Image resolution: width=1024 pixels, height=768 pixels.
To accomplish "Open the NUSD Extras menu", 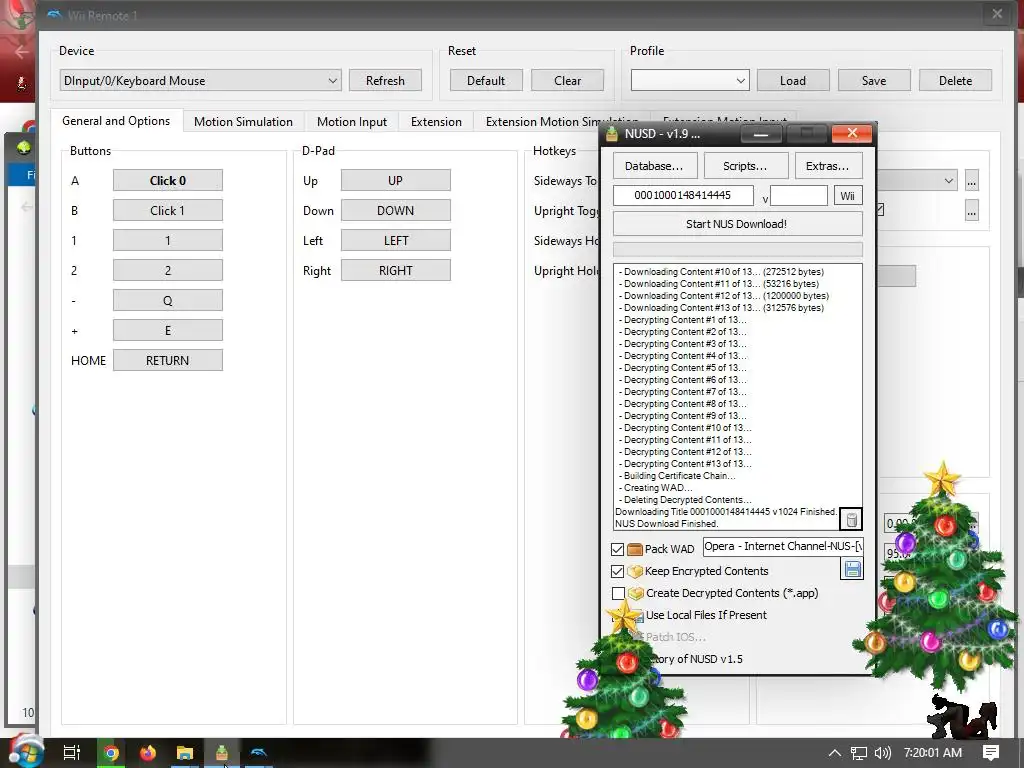I will coord(828,166).
